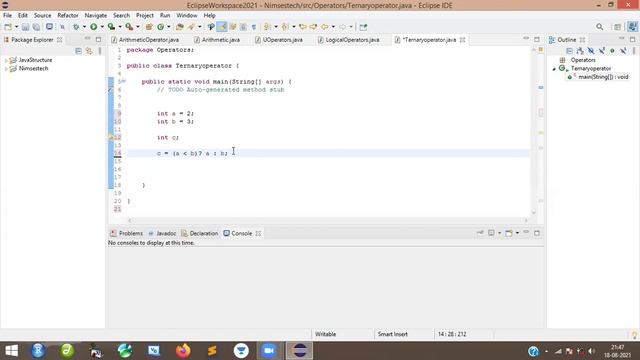Click the New file wizard toolbar icon

coord(8,27)
